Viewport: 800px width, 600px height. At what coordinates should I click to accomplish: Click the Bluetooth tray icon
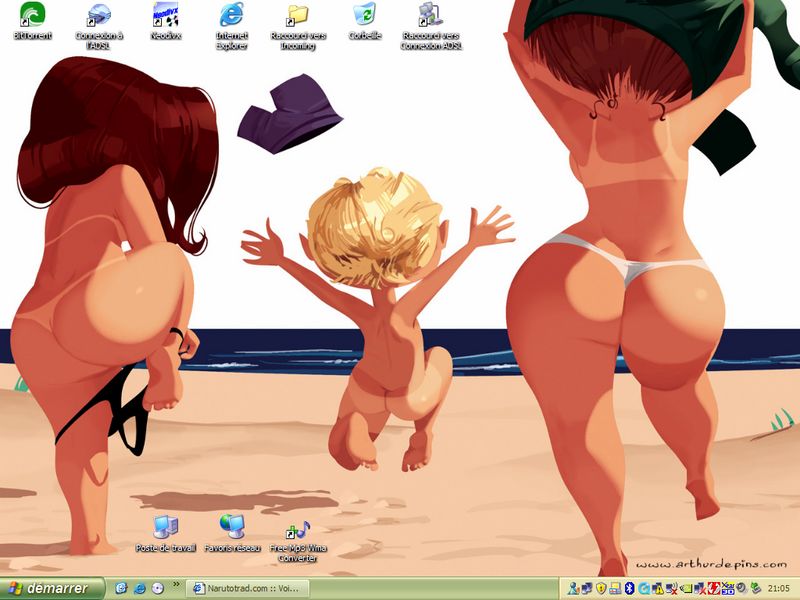[630, 589]
